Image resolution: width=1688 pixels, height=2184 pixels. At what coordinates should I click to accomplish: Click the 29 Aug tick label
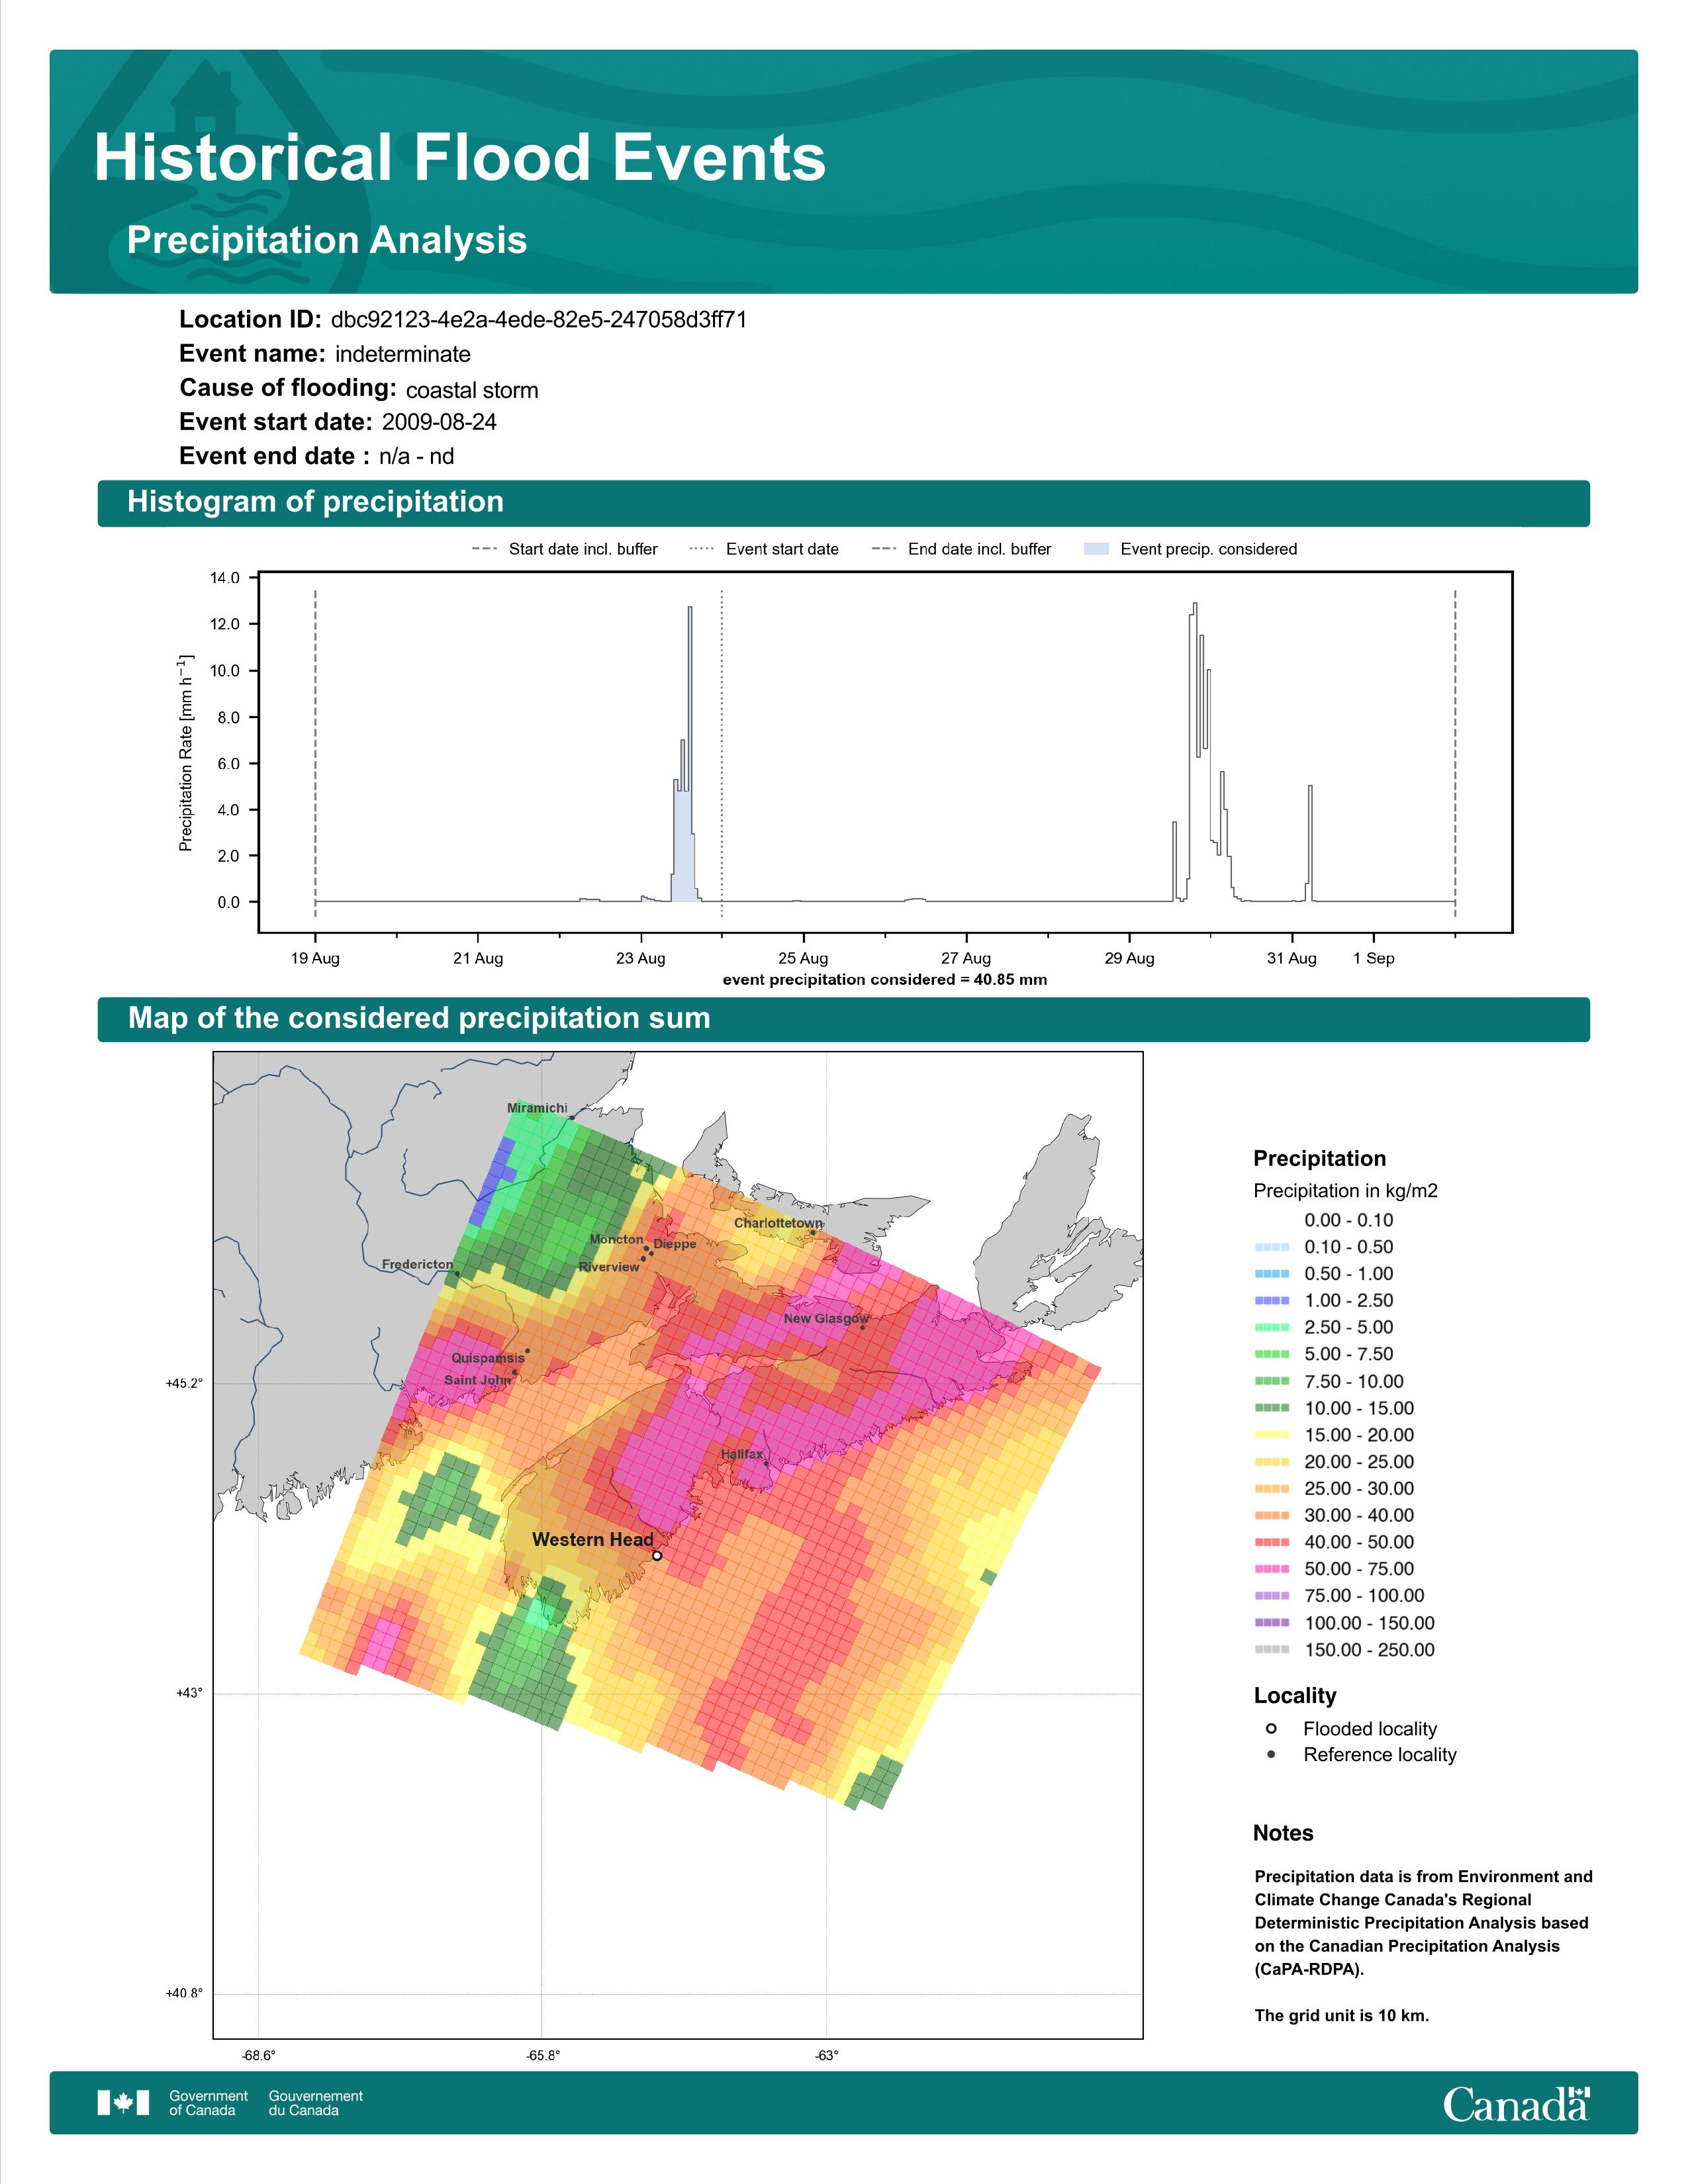pos(1129,958)
